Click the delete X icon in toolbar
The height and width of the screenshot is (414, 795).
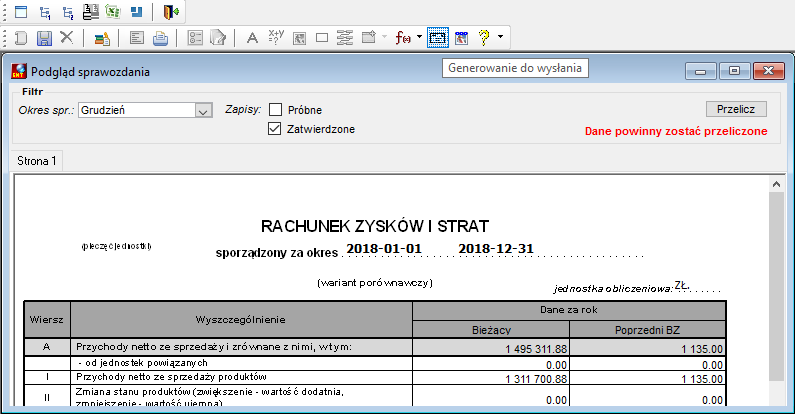[67, 37]
